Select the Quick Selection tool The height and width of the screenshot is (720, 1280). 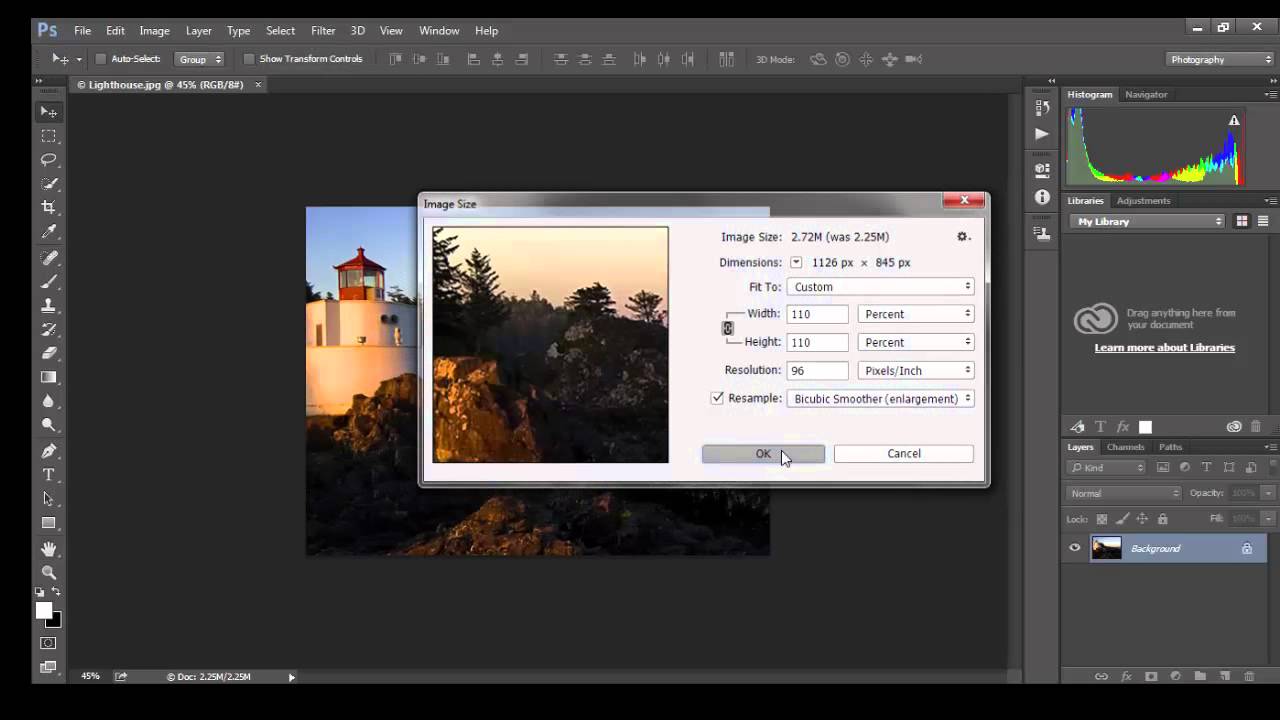point(48,184)
